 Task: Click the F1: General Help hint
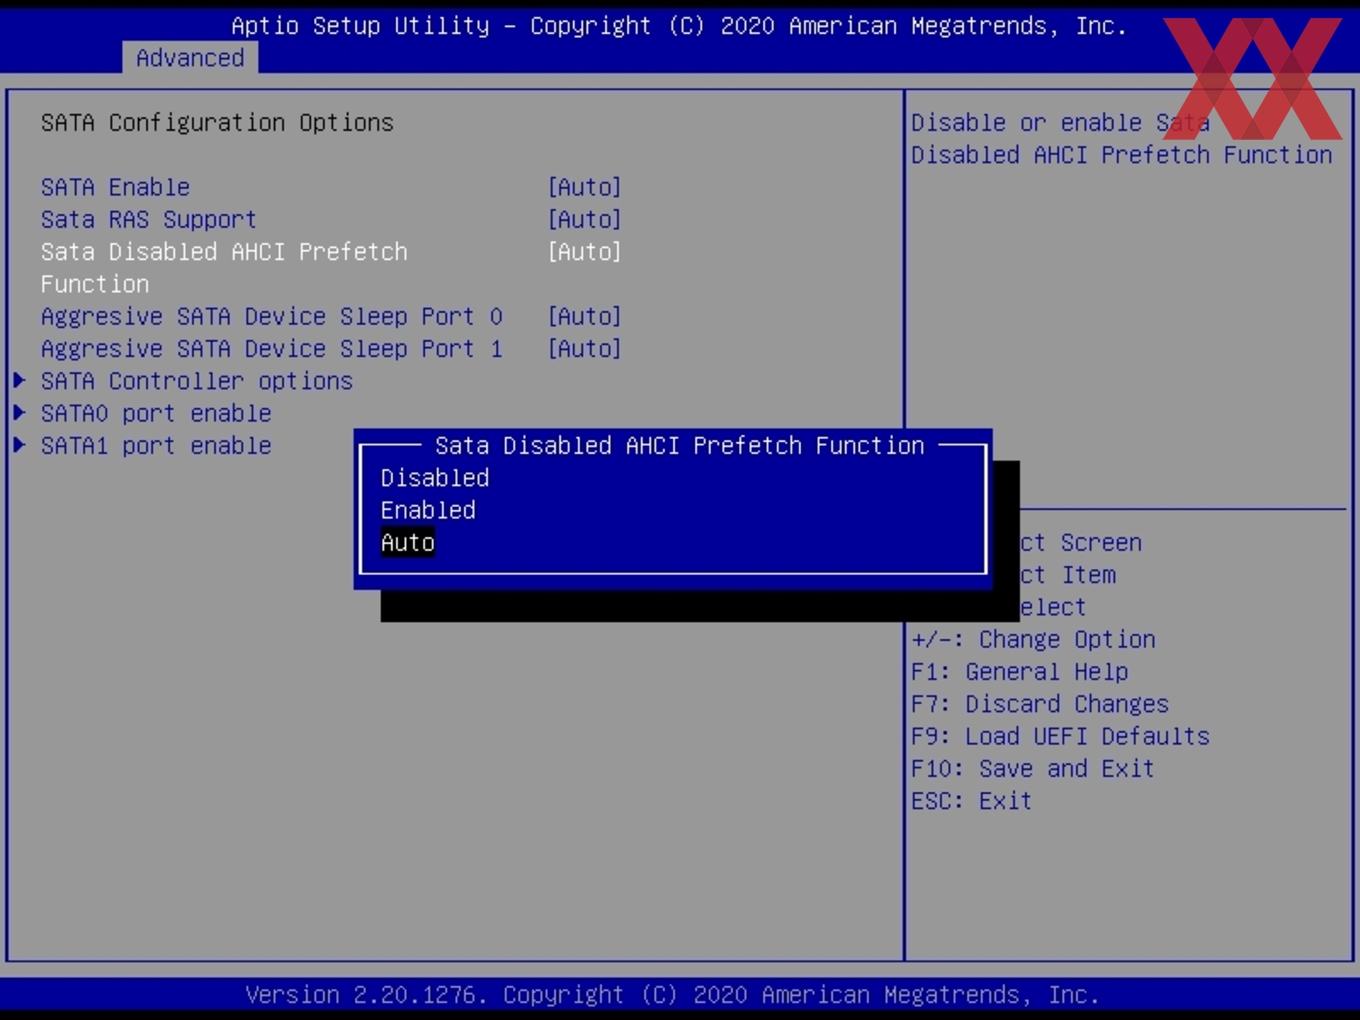click(x=1019, y=671)
